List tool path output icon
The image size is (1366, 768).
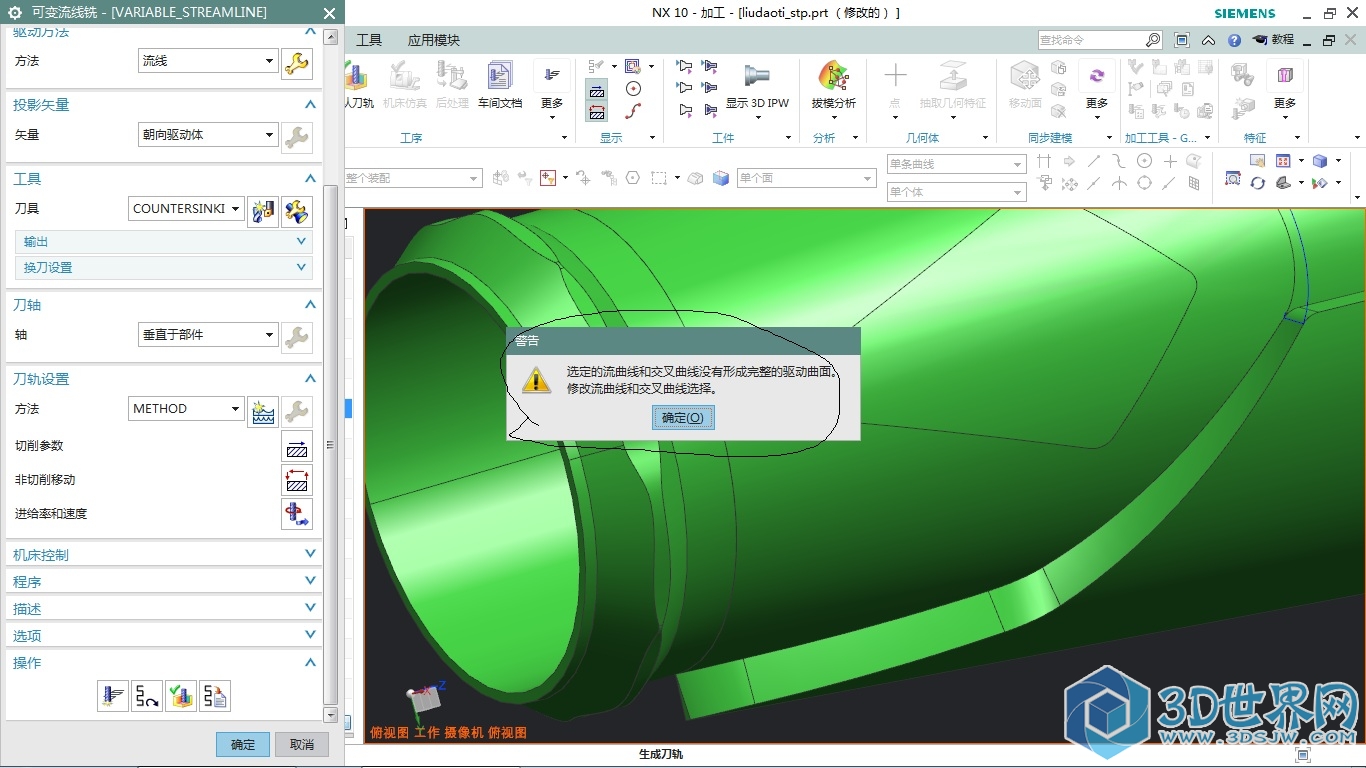(215, 696)
